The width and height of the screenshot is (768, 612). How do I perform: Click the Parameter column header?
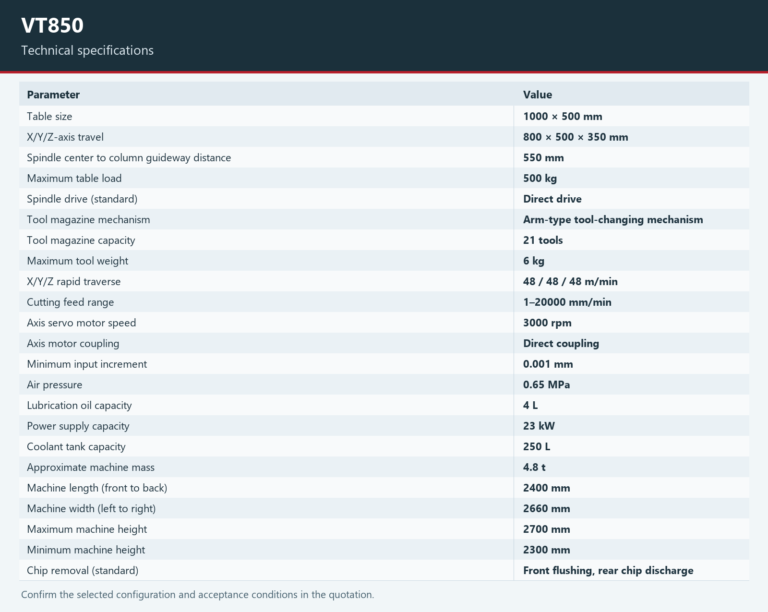coord(53,94)
